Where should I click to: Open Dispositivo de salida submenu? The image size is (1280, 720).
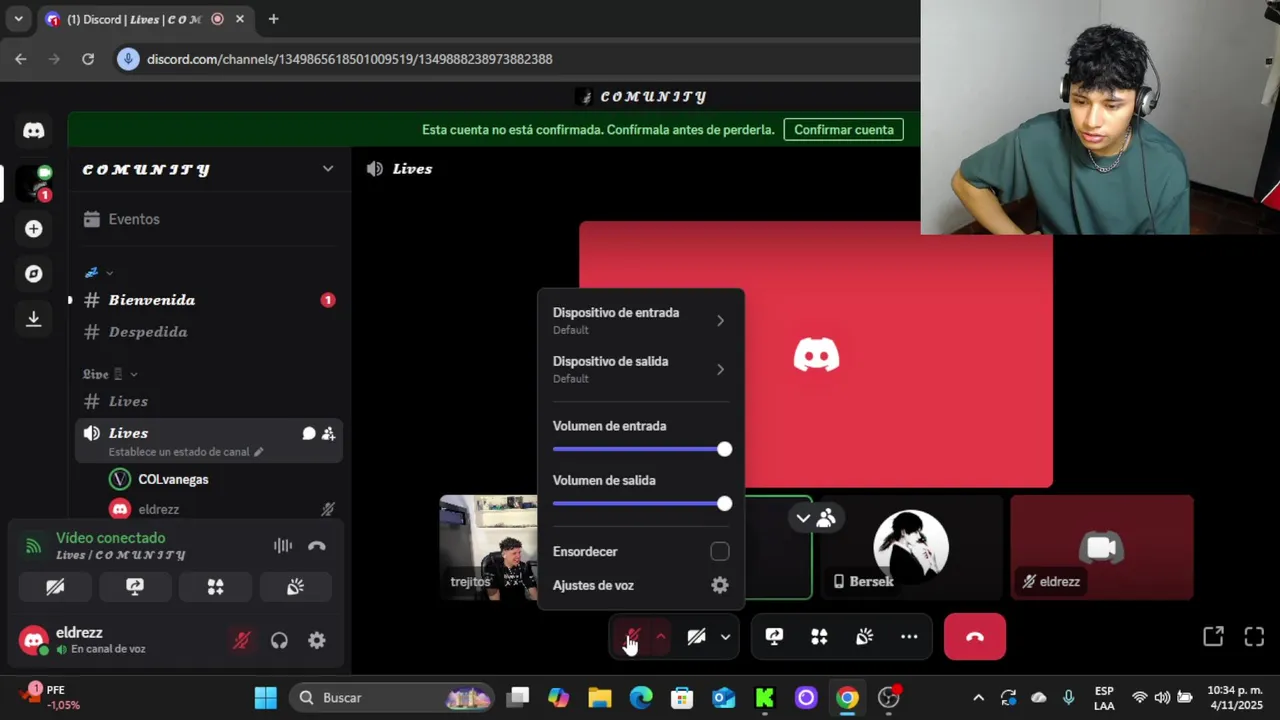[641, 369]
